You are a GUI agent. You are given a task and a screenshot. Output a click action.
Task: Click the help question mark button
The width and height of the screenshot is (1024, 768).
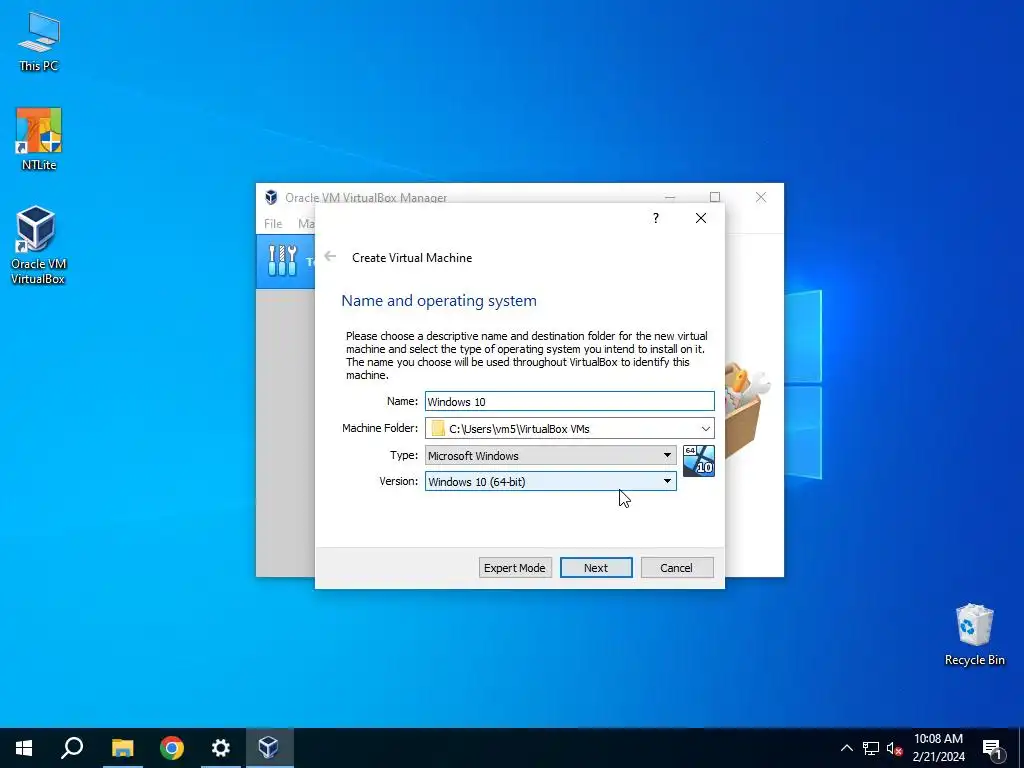[656, 218]
